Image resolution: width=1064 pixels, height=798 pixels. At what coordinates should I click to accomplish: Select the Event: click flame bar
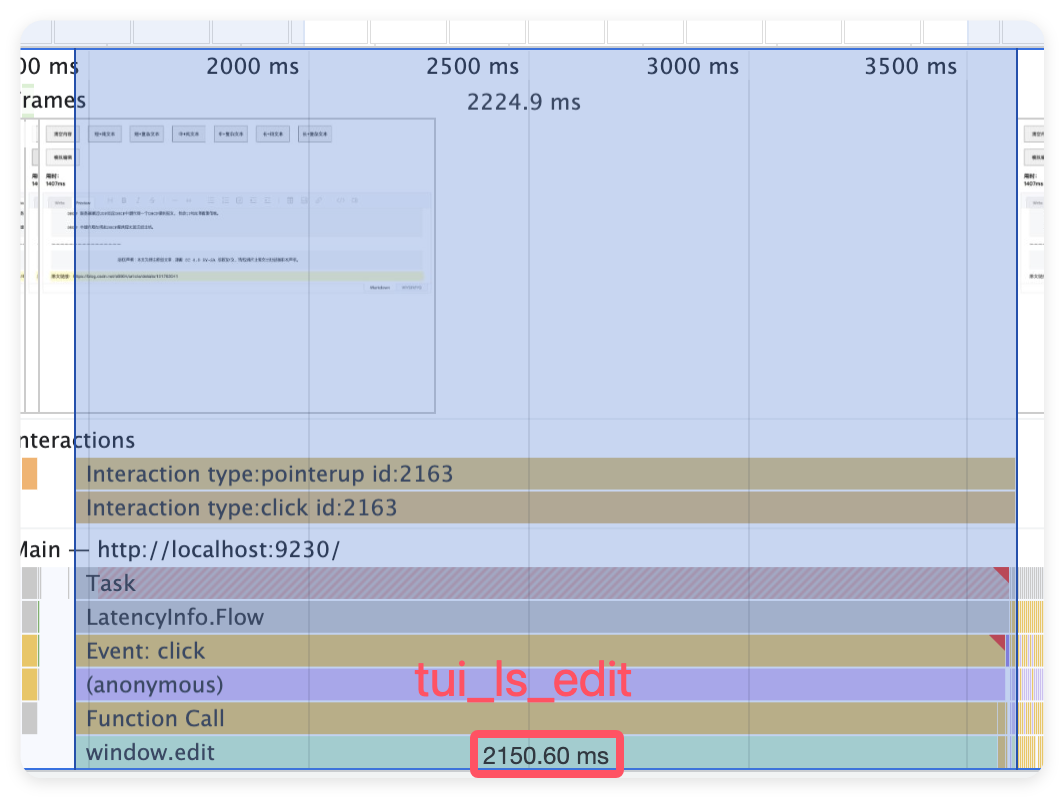coord(541,651)
